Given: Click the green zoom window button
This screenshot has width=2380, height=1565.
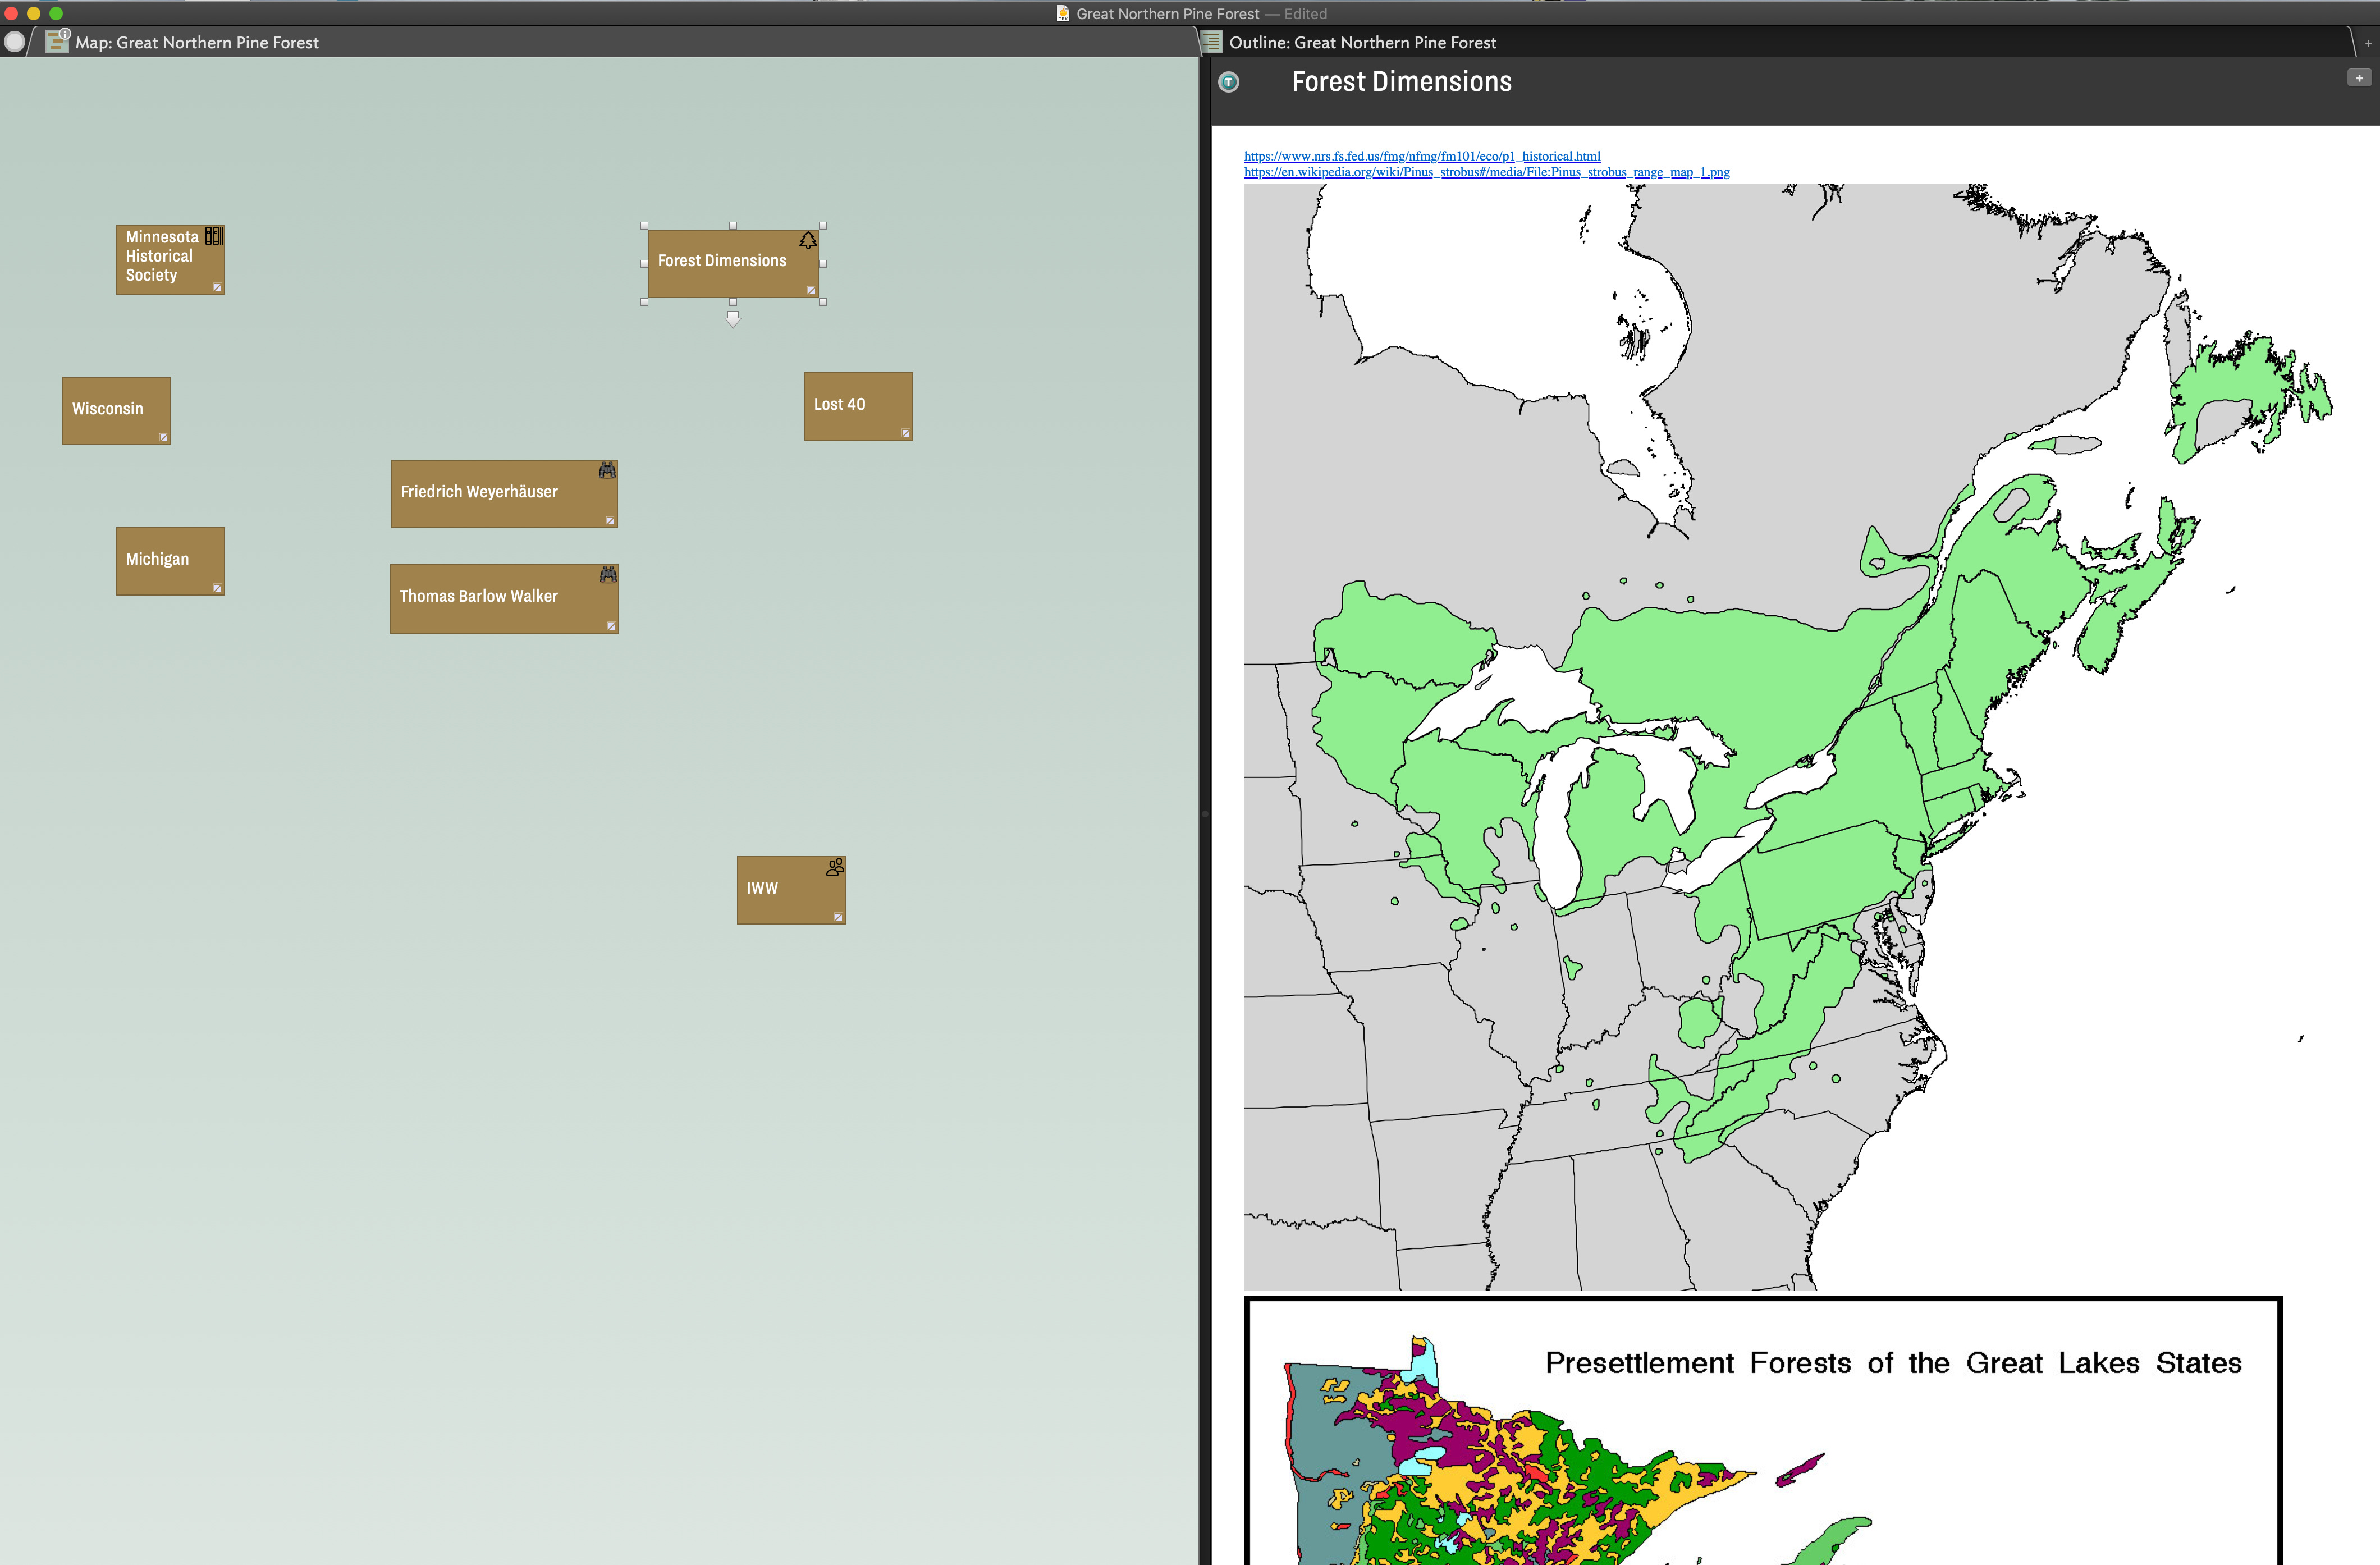Looking at the screenshot, I should point(56,13).
